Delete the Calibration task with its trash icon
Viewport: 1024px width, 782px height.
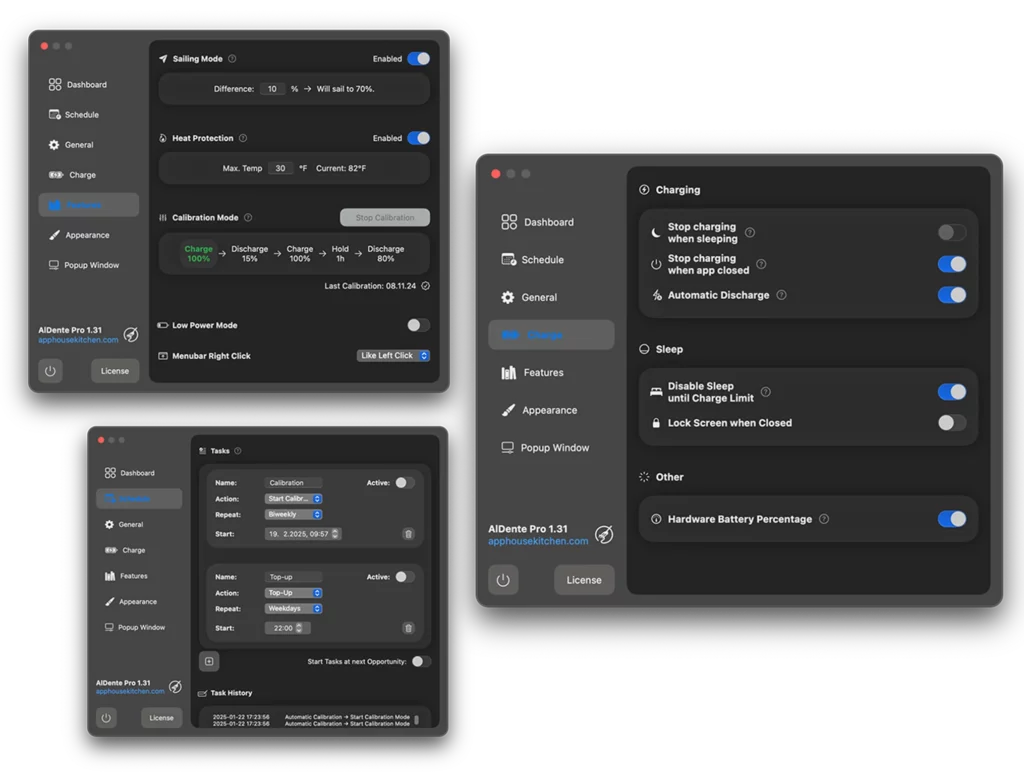pyautogui.click(x=408, y=534)
